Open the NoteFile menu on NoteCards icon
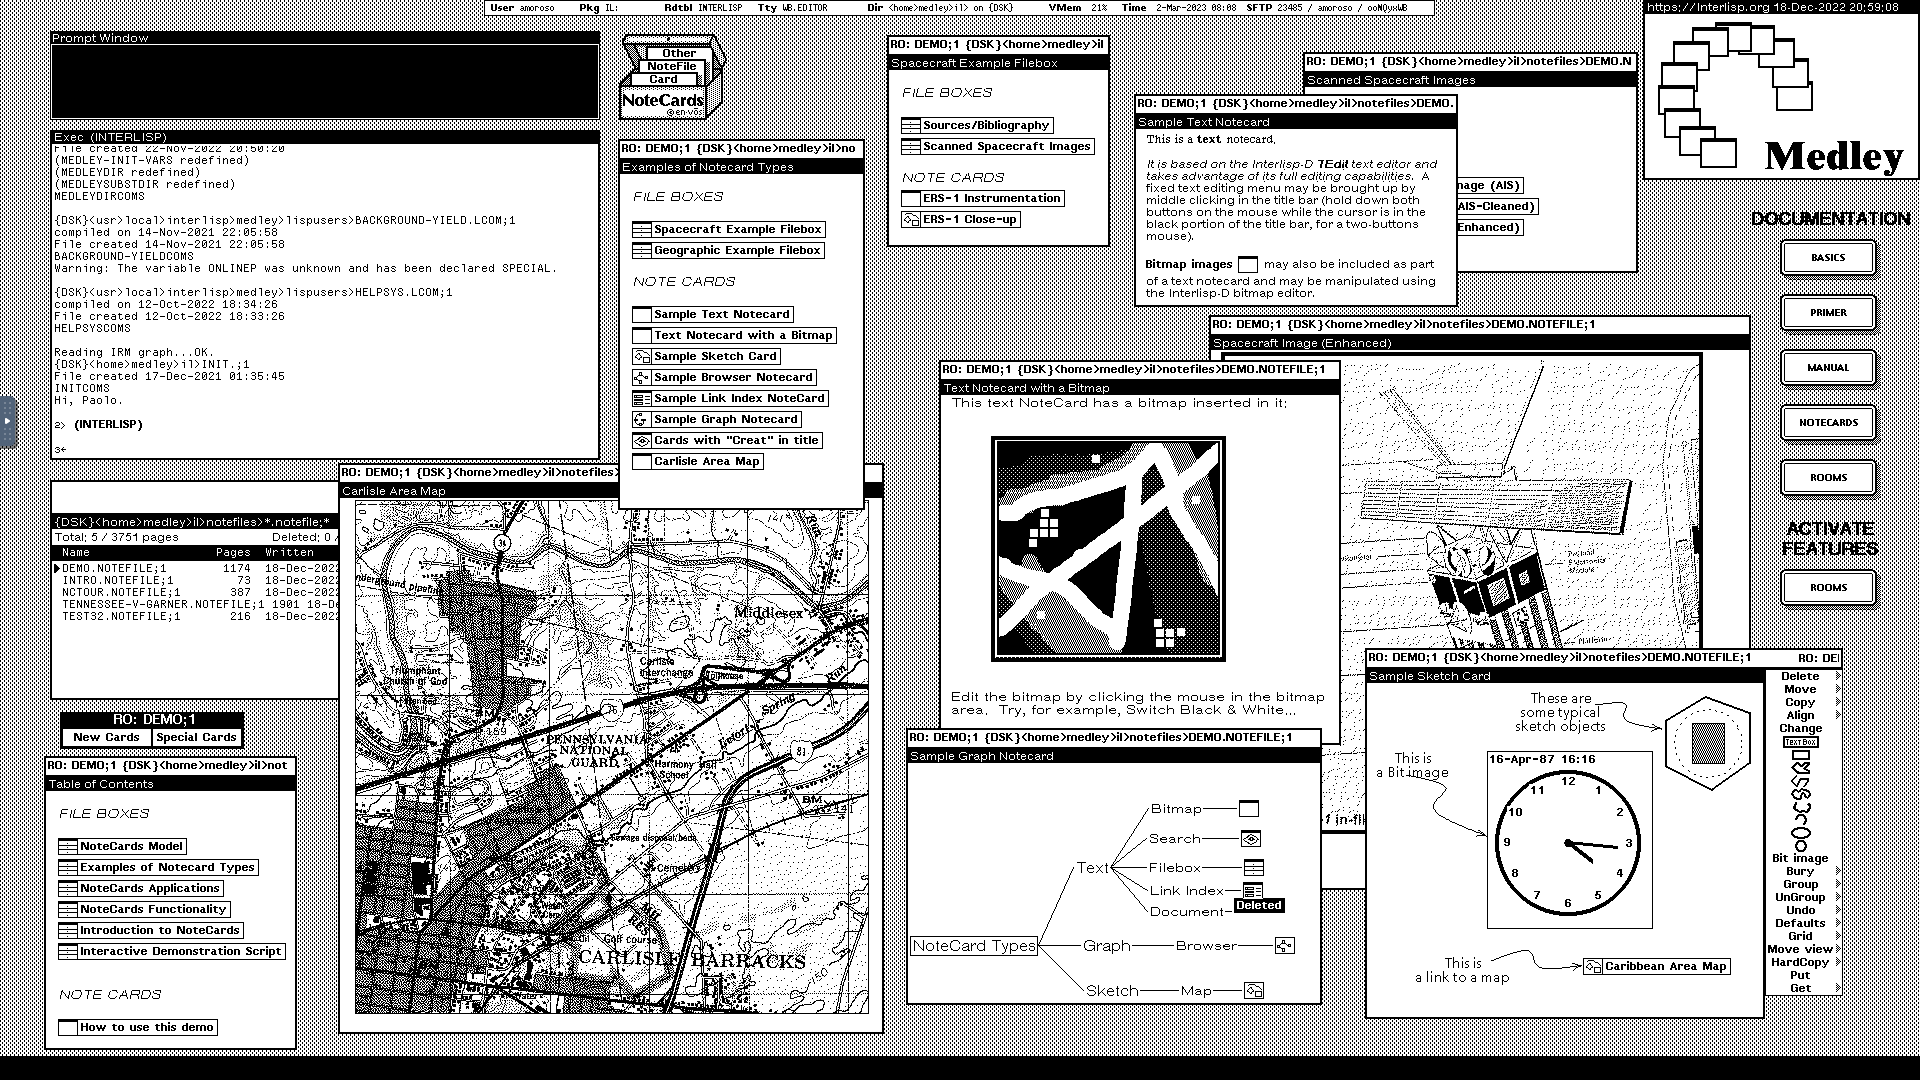This screenshot has height=1080, width=1920. coord(671,66)
